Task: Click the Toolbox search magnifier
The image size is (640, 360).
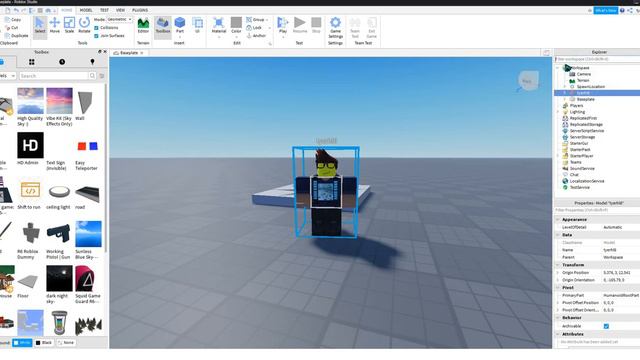Action: pos(92,76)
